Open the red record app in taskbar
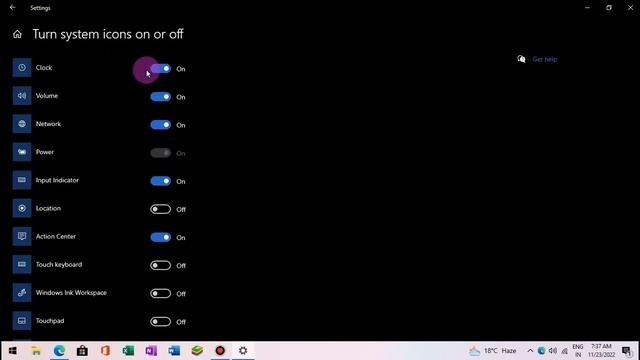640x360 pixels. coord(220,351)
